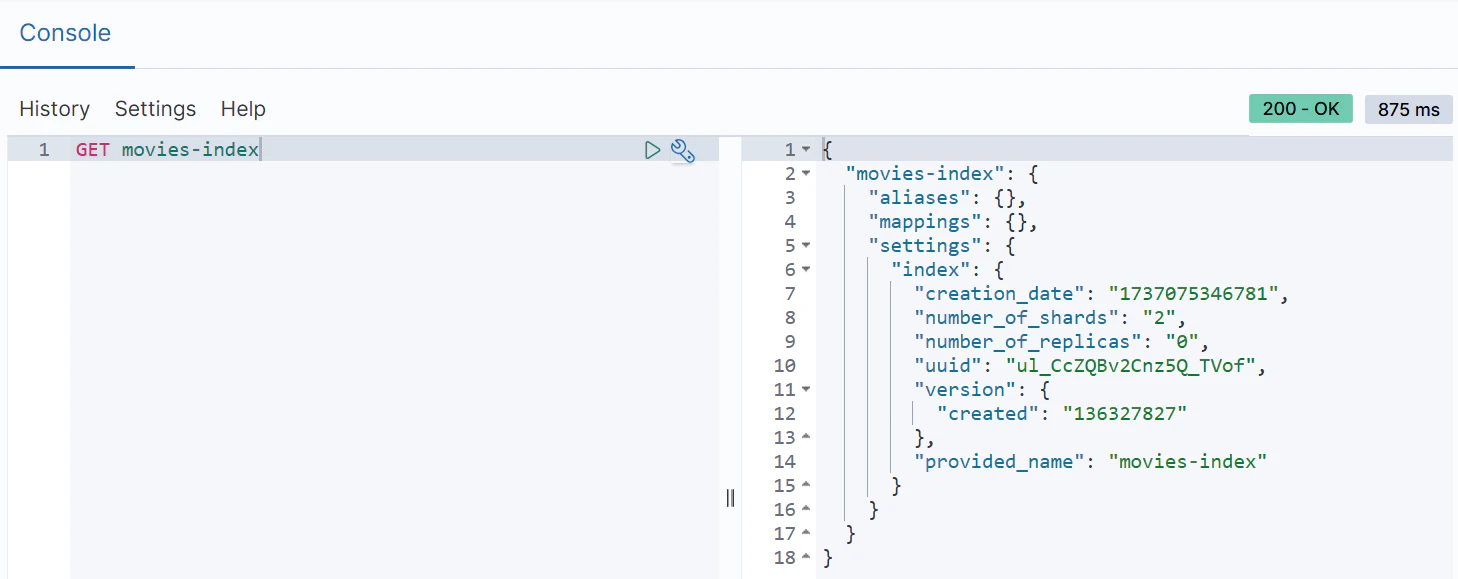Click the 200 - OK status badge
The image size is (1458, 579).
pos(1301,109)
